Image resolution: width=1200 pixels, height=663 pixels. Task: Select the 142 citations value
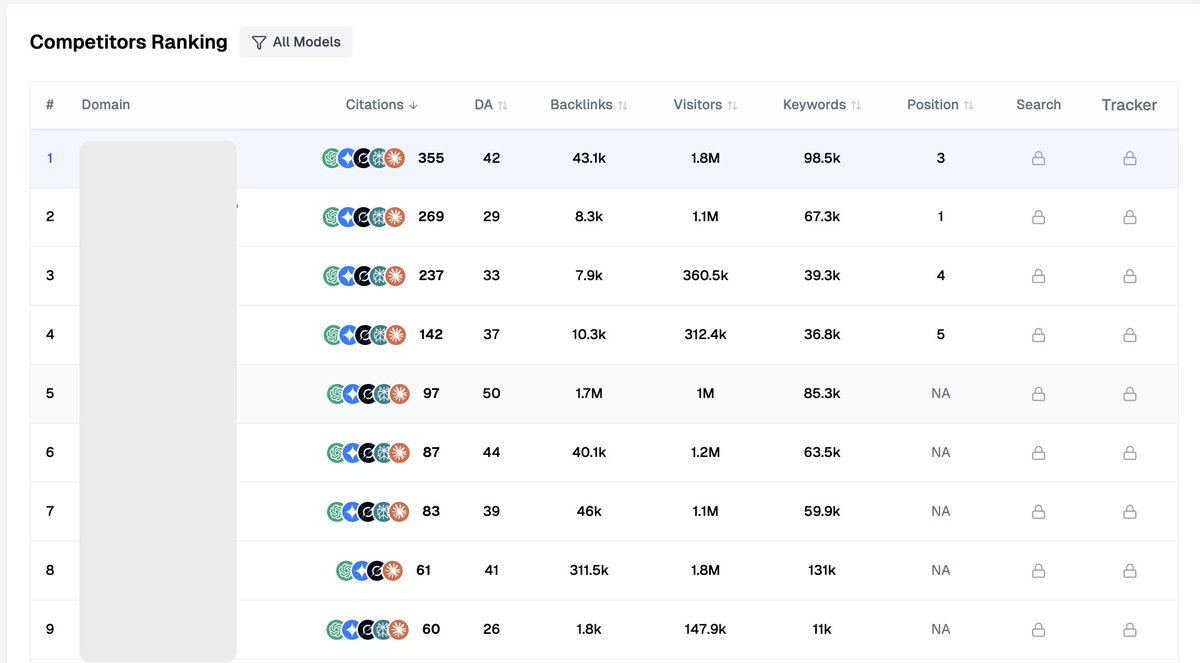(431, 335)
